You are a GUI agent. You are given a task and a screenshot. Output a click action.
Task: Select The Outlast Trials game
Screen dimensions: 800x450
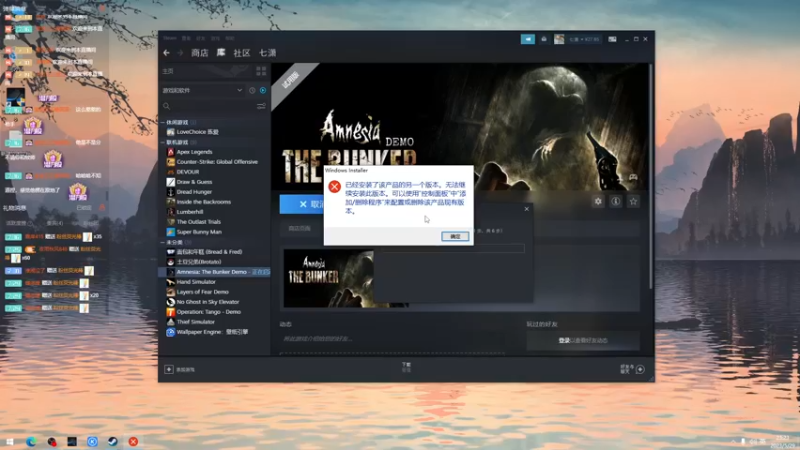pyautogui.click(x=198, y=222)
